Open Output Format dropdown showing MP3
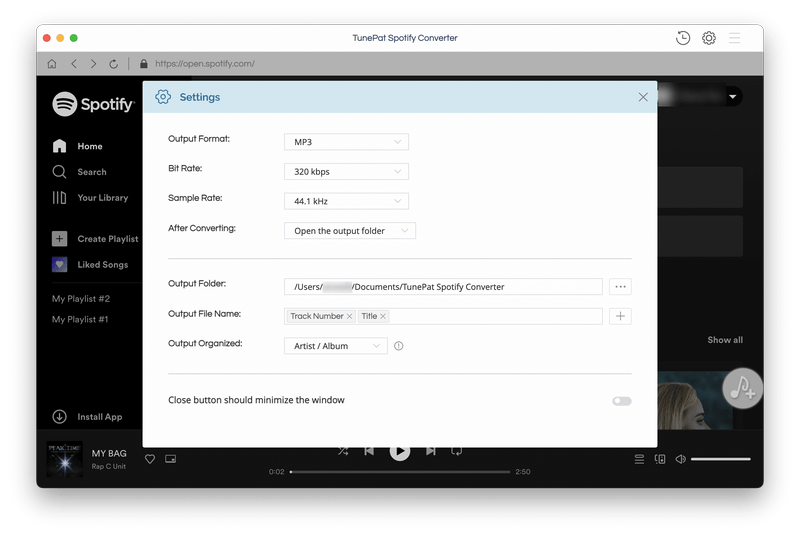The height and width of the screenshot is (536, 800). [346, 142]
